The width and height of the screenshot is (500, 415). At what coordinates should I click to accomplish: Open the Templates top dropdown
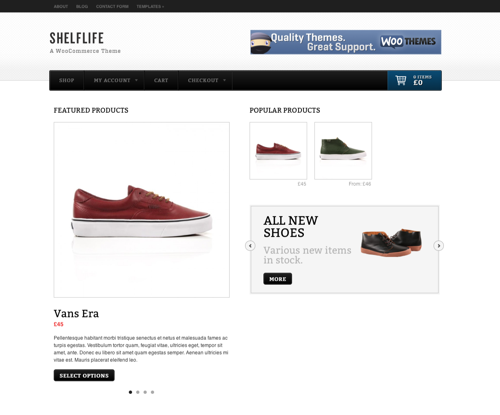pos(150,6)
